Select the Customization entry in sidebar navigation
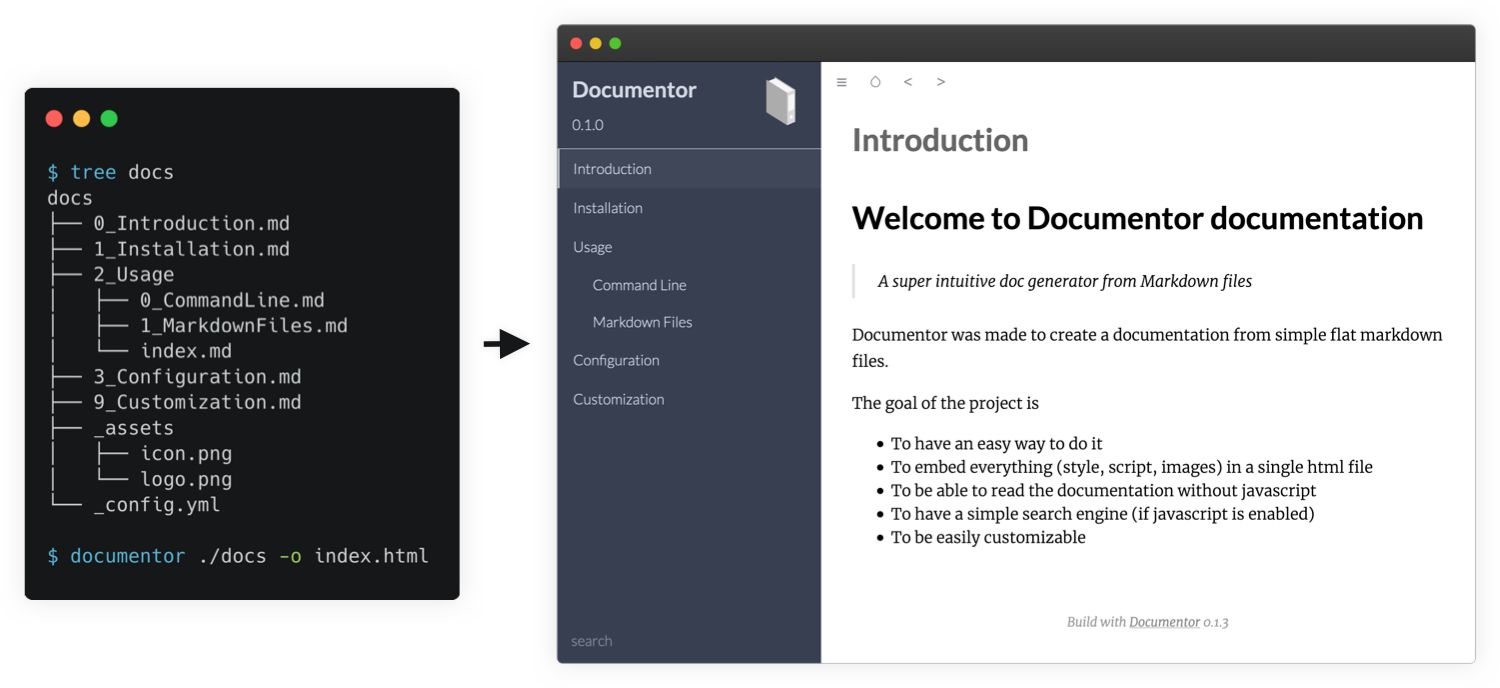Viewport: 1500px width, 688px height. 618,399
